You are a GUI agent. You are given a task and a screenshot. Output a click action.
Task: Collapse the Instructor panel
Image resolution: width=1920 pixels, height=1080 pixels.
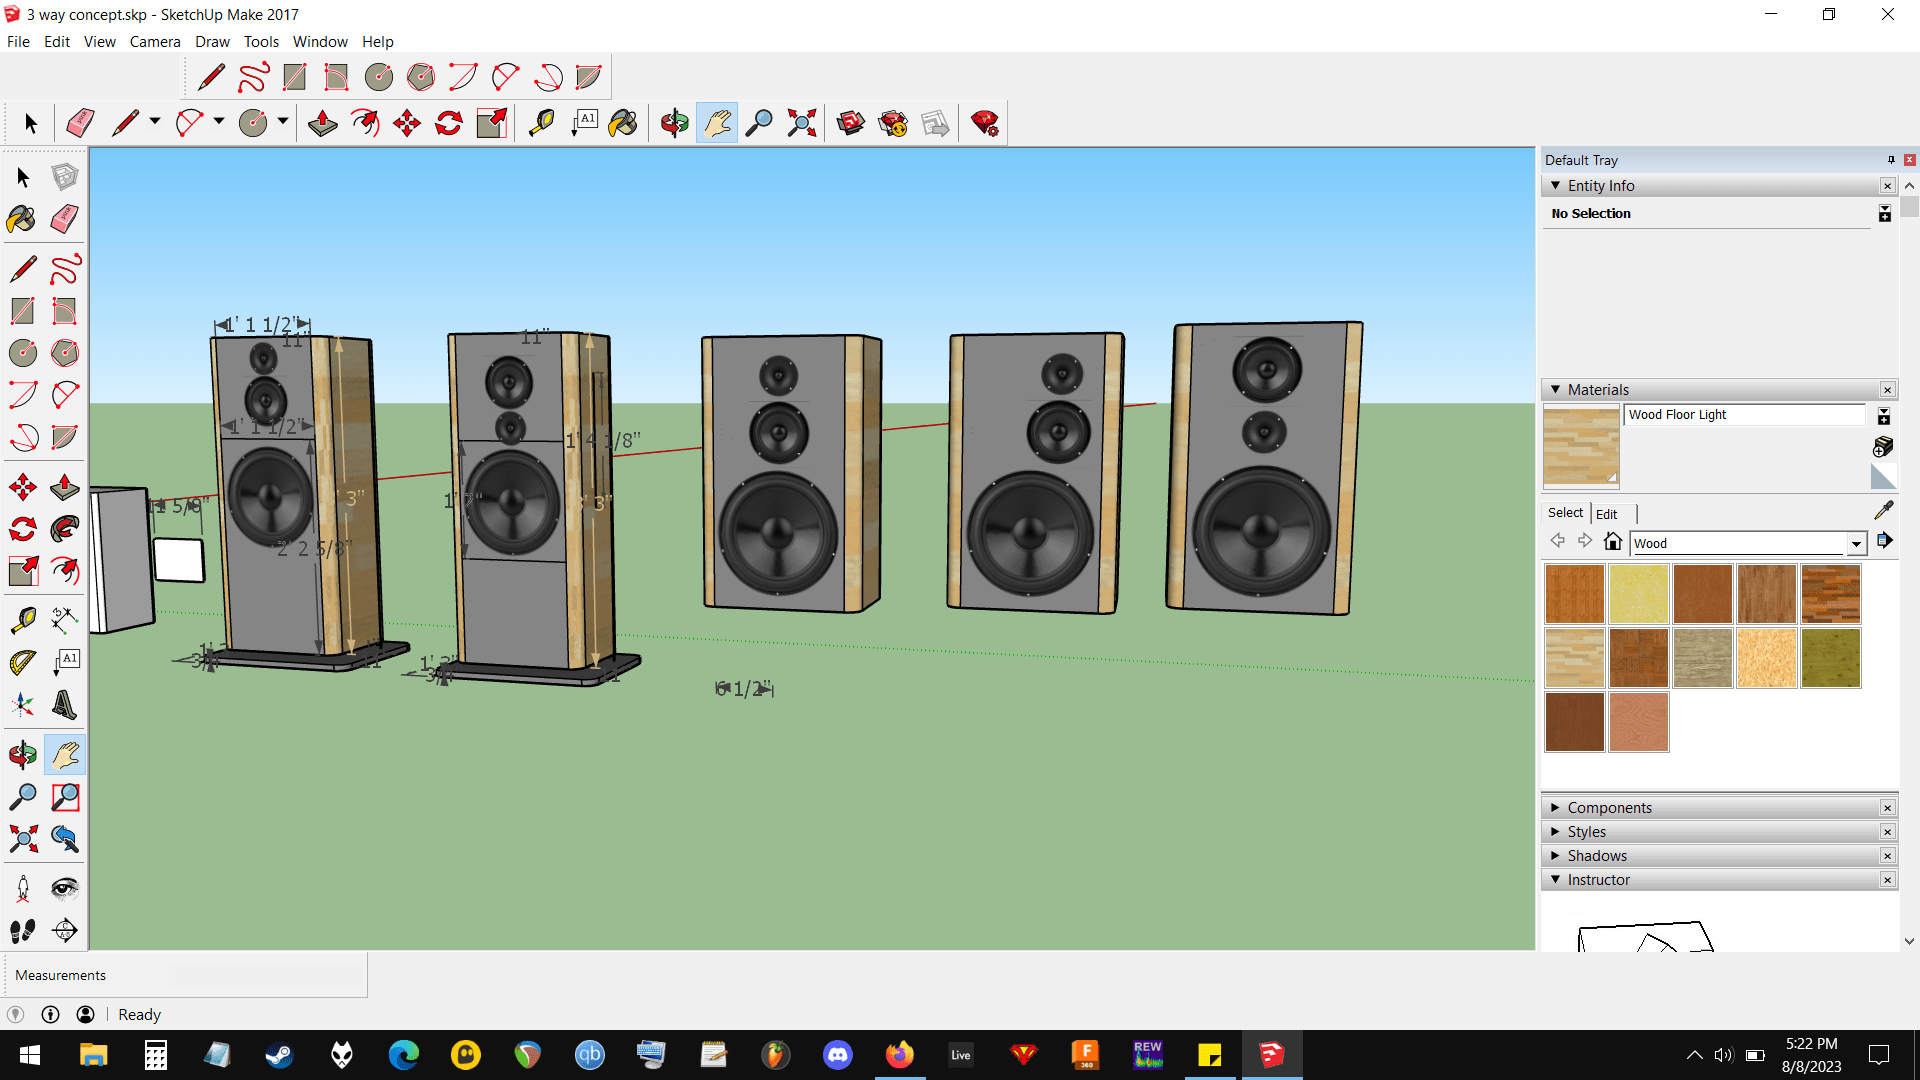coord(1556,880)
